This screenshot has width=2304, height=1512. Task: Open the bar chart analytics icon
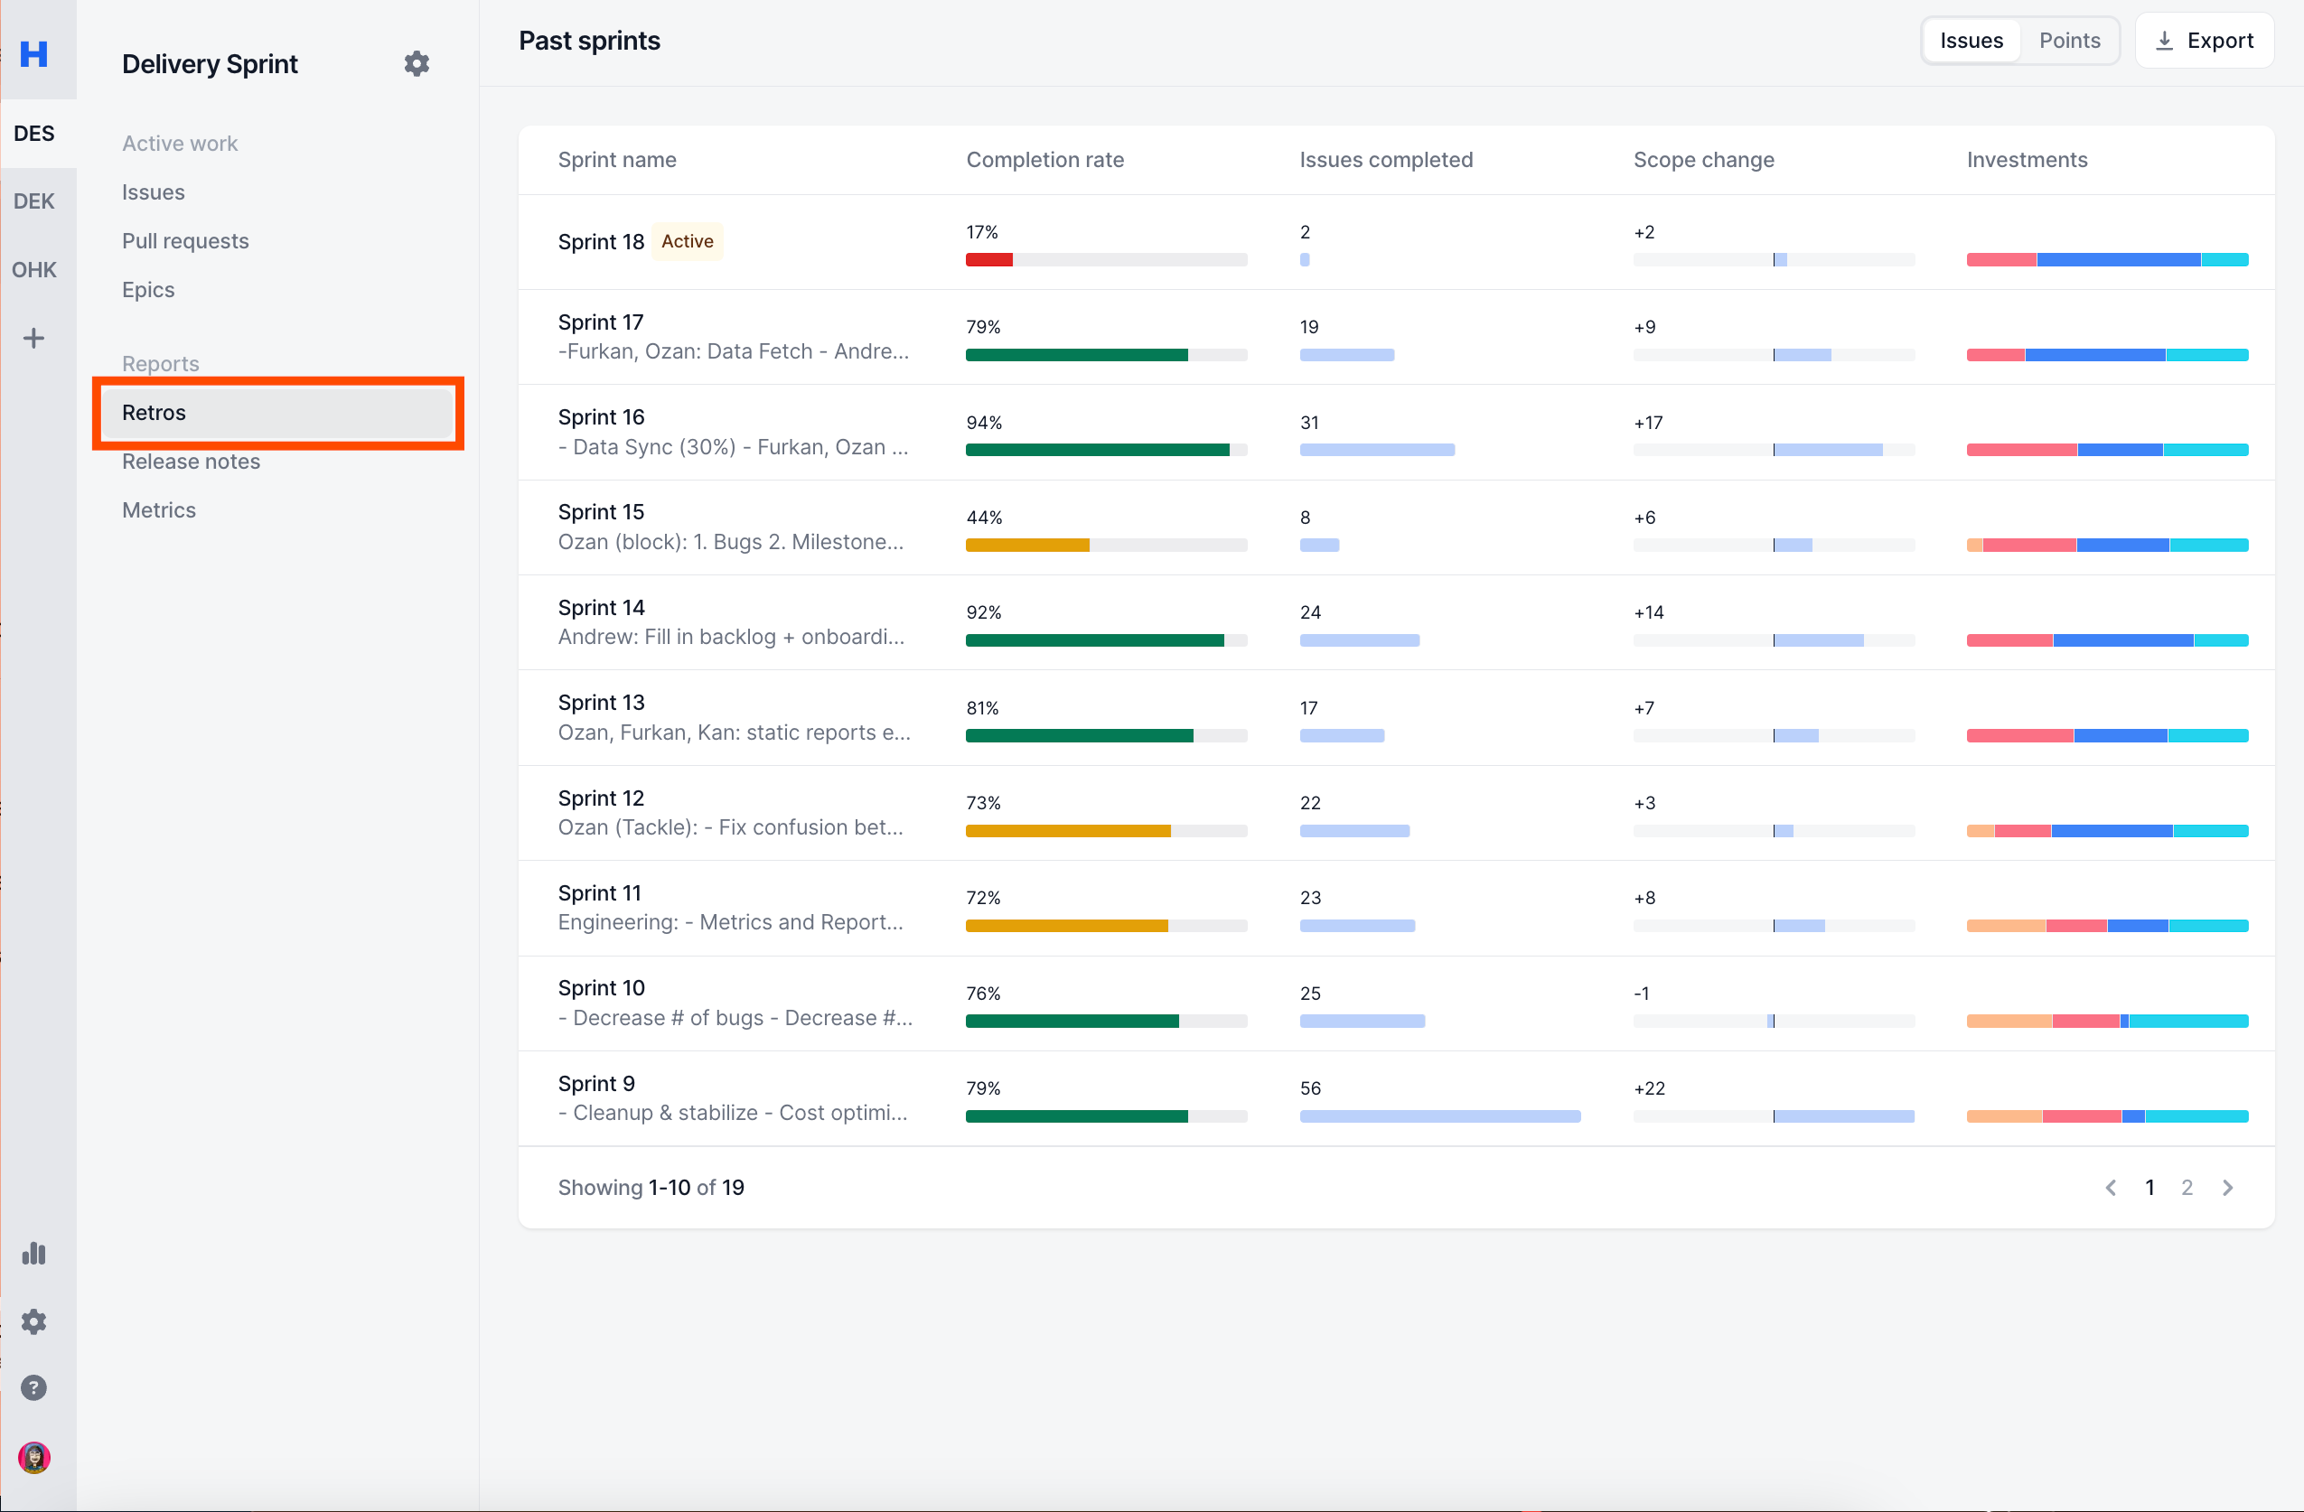(x=34, y=1253)
